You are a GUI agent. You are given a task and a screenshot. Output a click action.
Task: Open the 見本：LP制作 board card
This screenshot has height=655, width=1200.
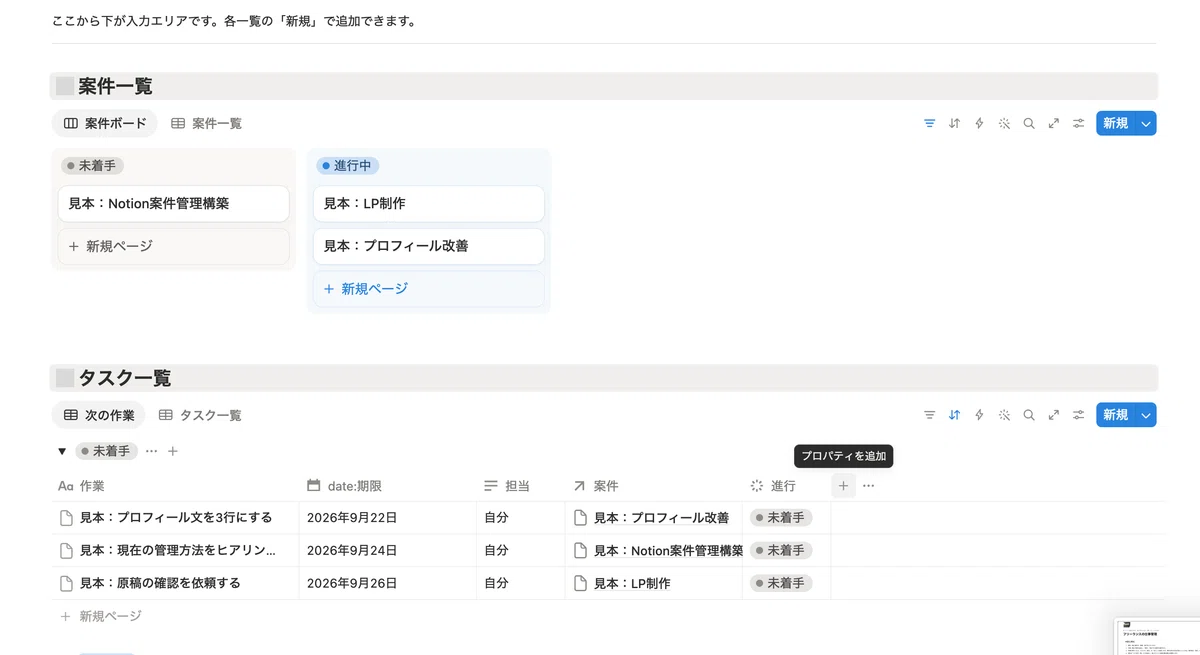(x=429, y=203)
